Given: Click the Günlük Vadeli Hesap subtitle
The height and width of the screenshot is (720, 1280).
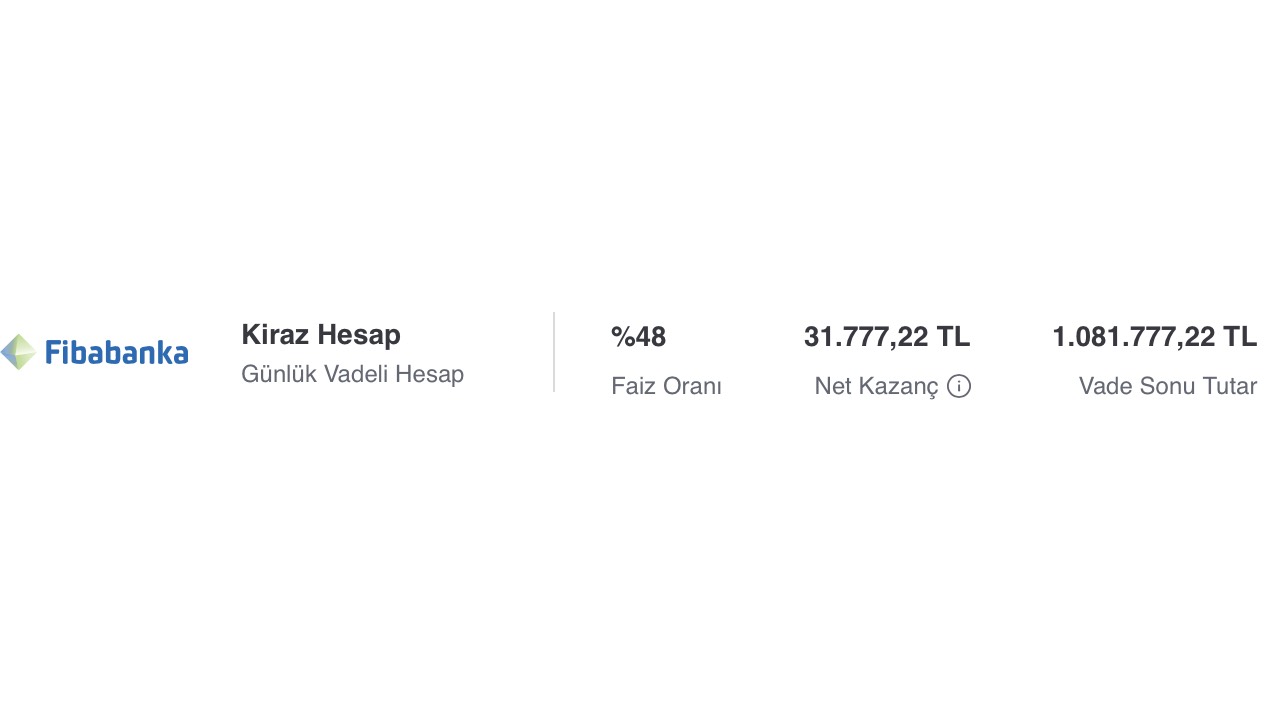Looking at the screenshot, I should tap(353, 374).
